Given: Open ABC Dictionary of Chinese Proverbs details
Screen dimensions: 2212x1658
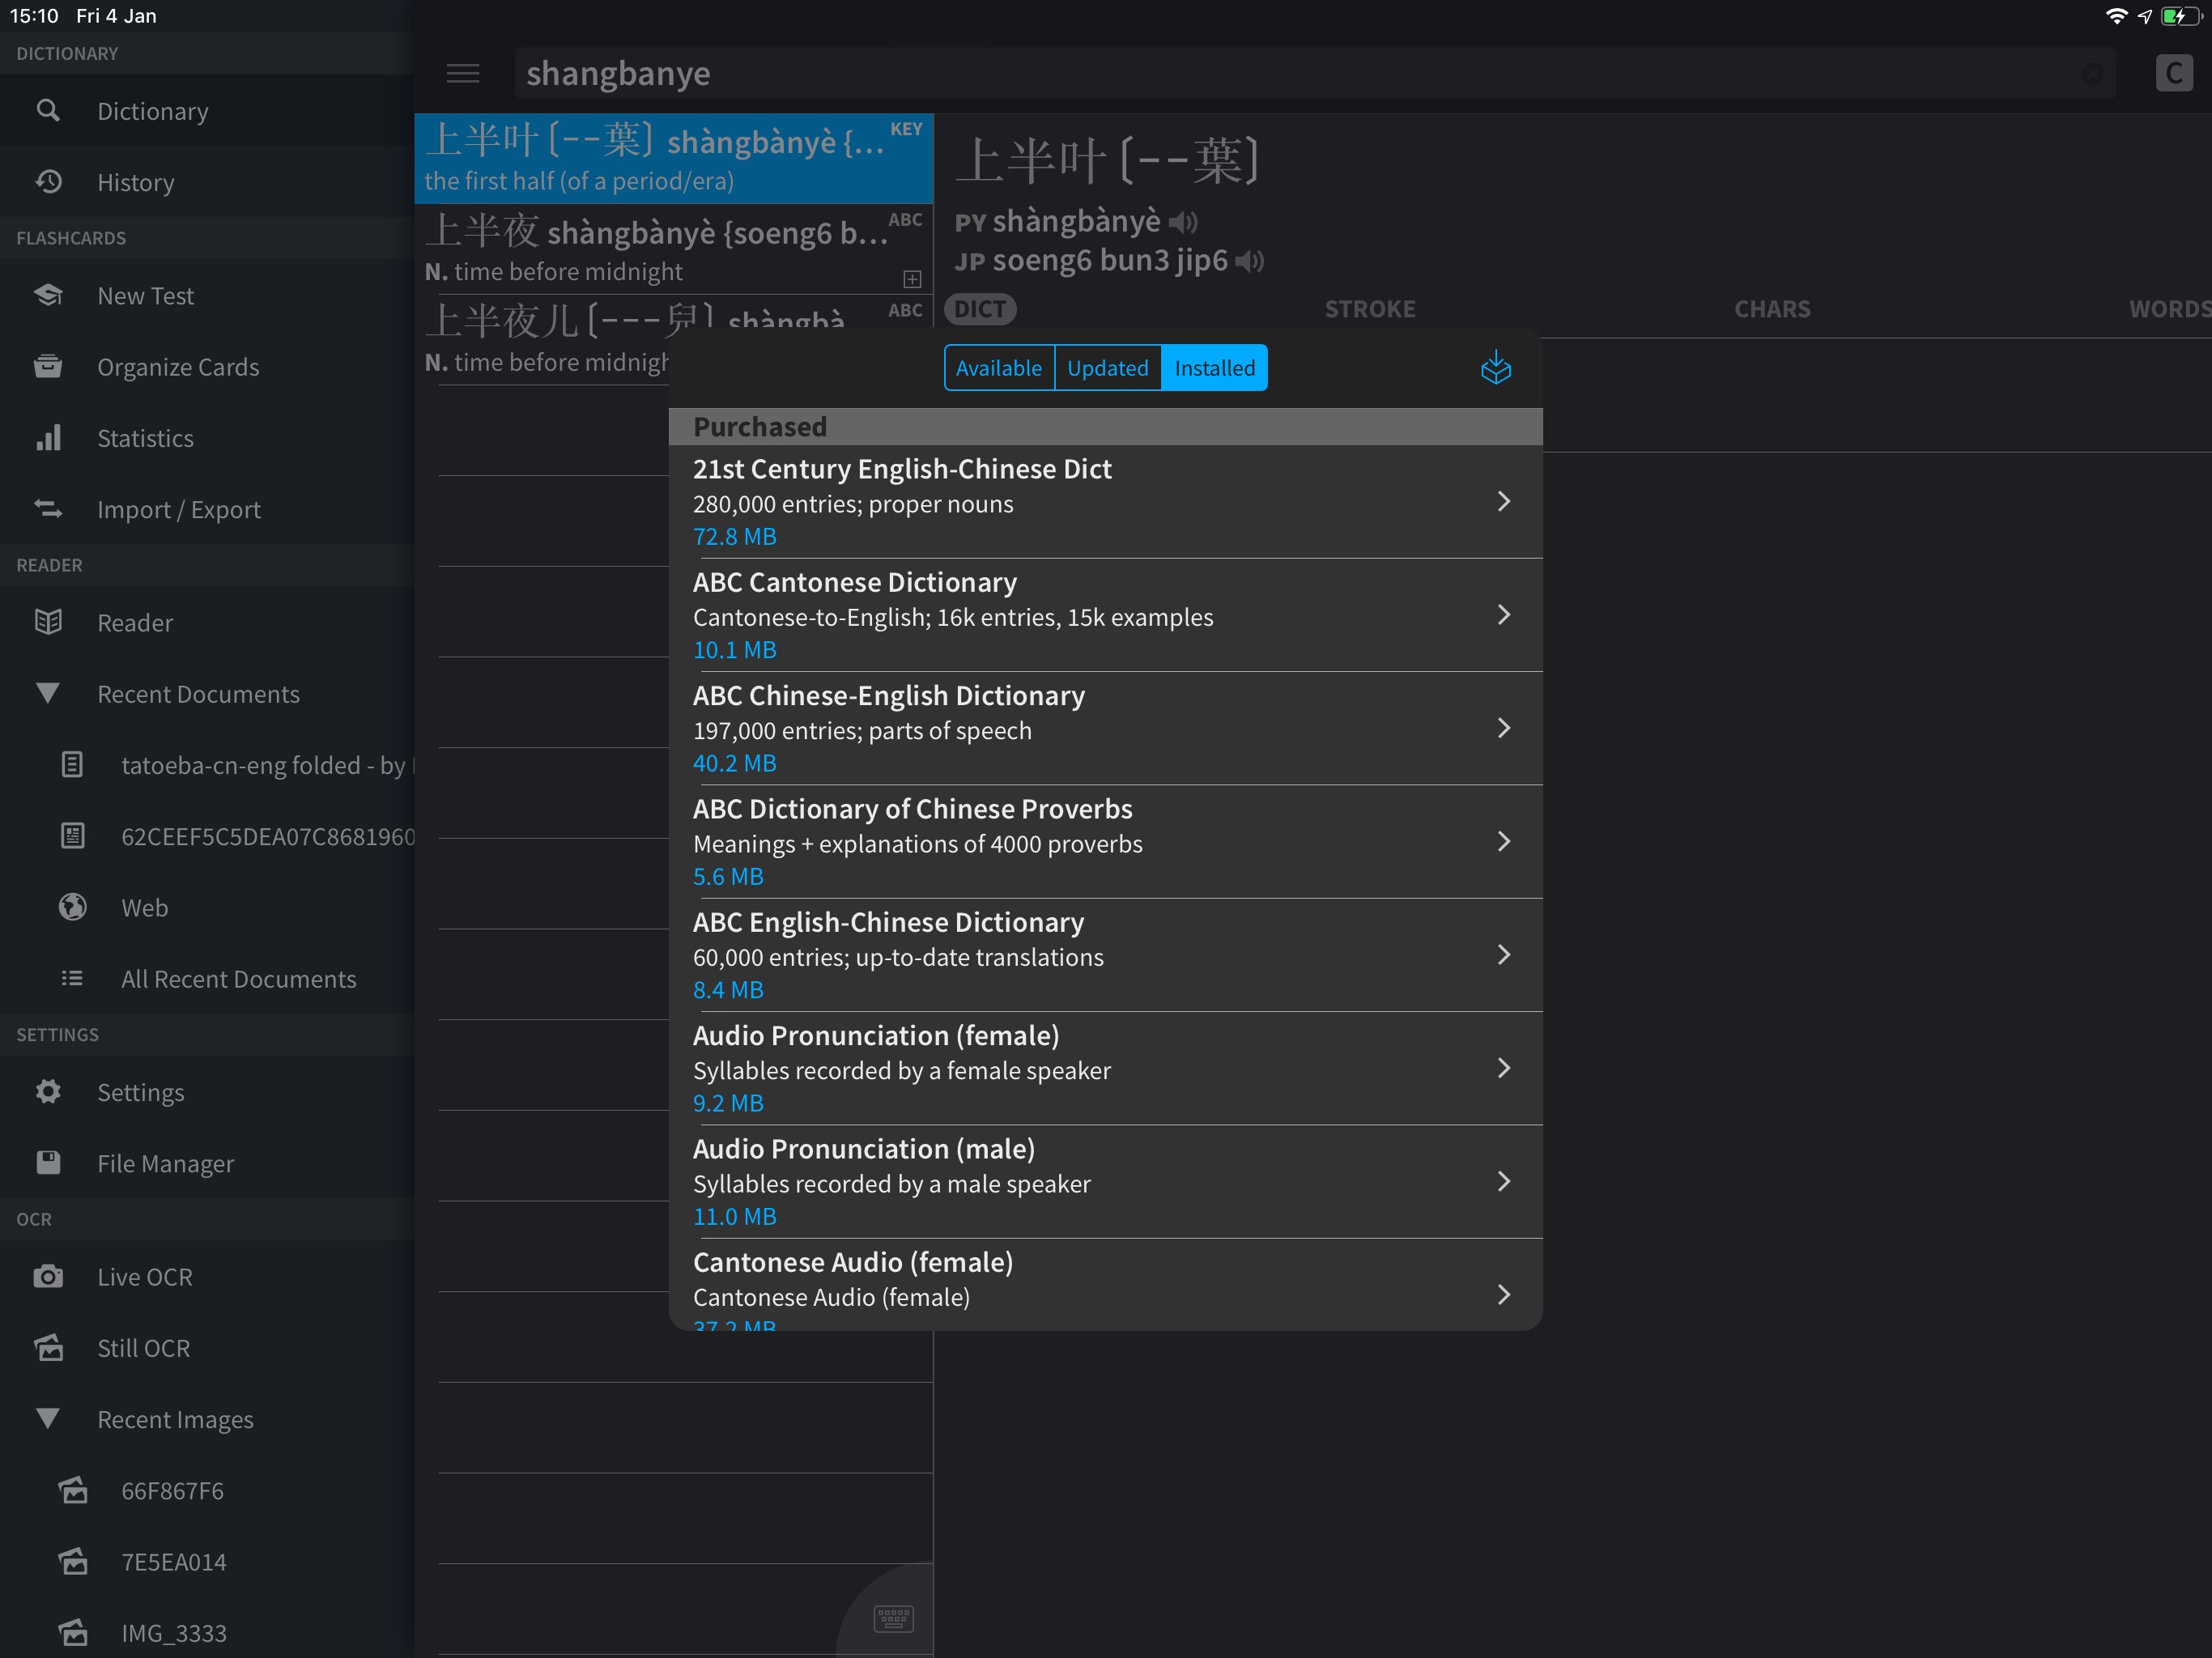Looking at the screenshot, I should pos(1105,841).
